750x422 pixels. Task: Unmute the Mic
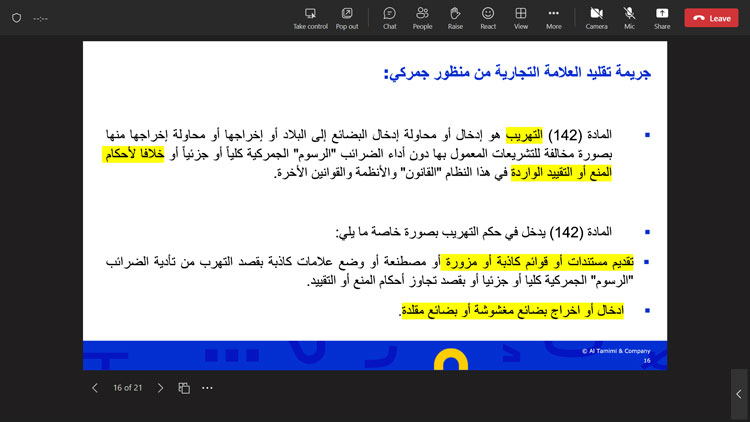pos(630,17)
